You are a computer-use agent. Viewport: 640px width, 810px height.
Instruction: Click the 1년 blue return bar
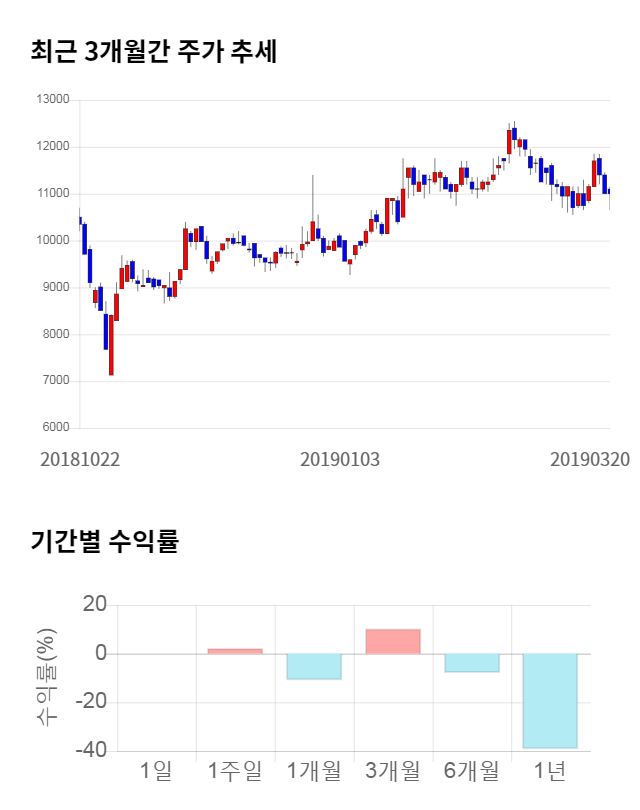point(550,700)
